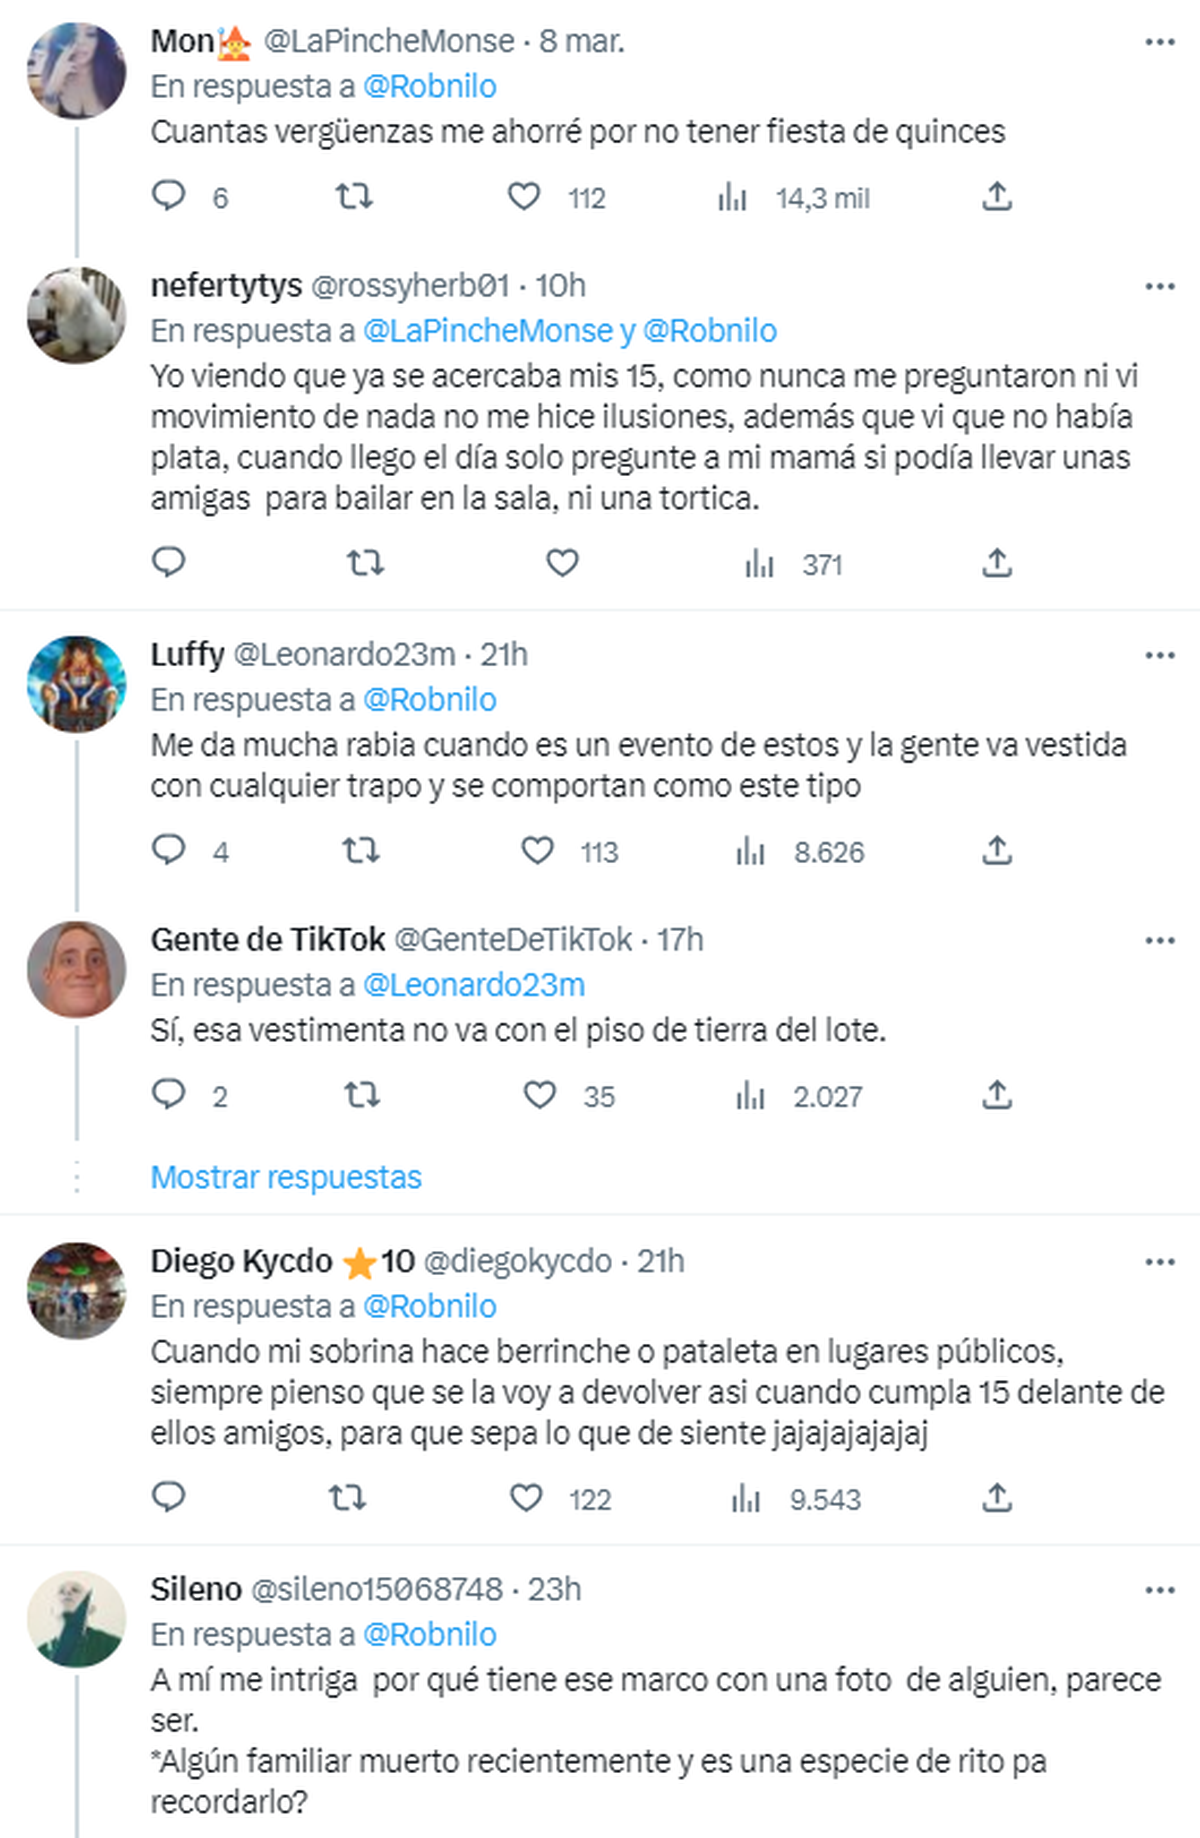
Task: Retweet the Gente de TikTok reply
Action: coord(361,1096)
